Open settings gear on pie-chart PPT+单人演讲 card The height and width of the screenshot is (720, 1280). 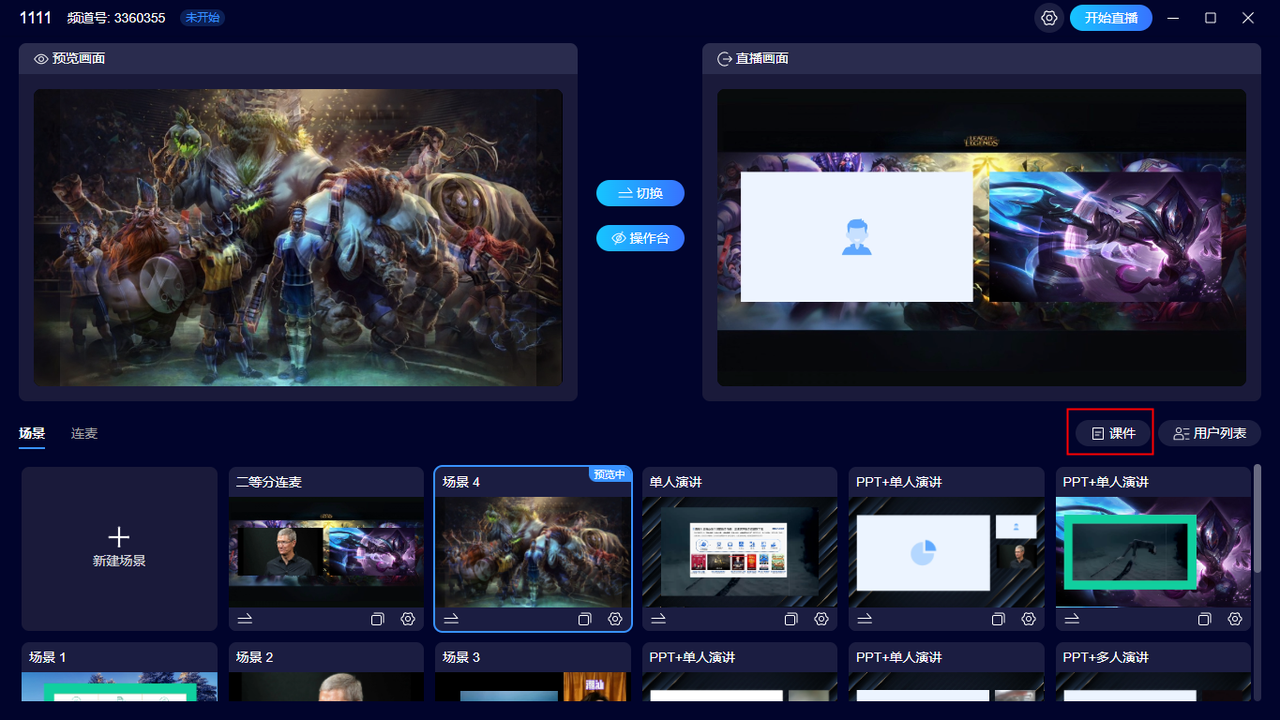[1028, 619]
